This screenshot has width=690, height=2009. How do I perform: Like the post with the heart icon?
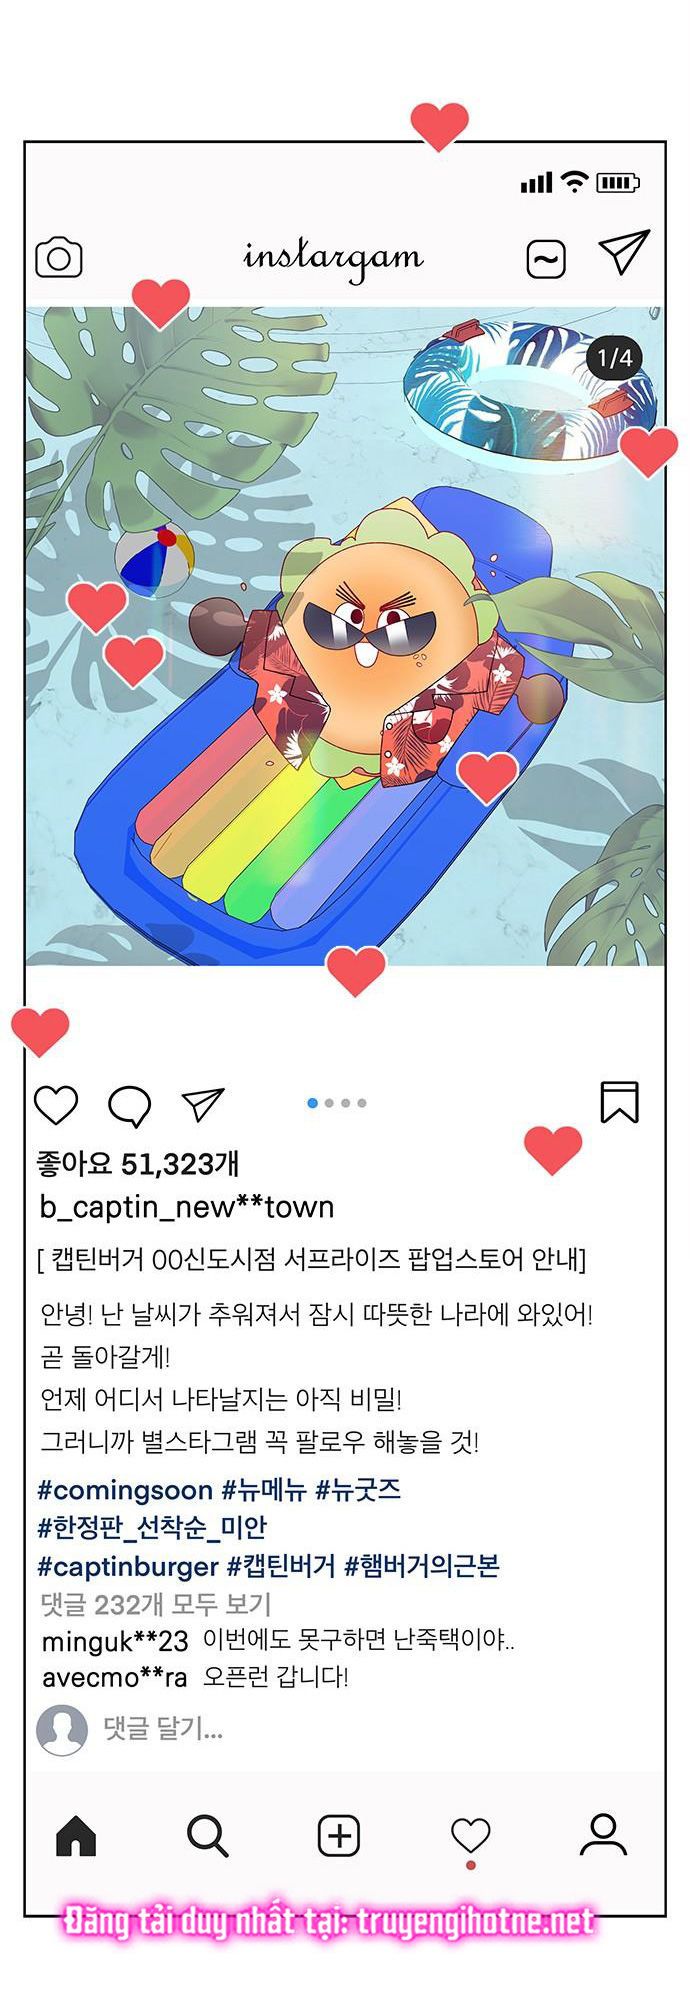[x=56, y=1105]
